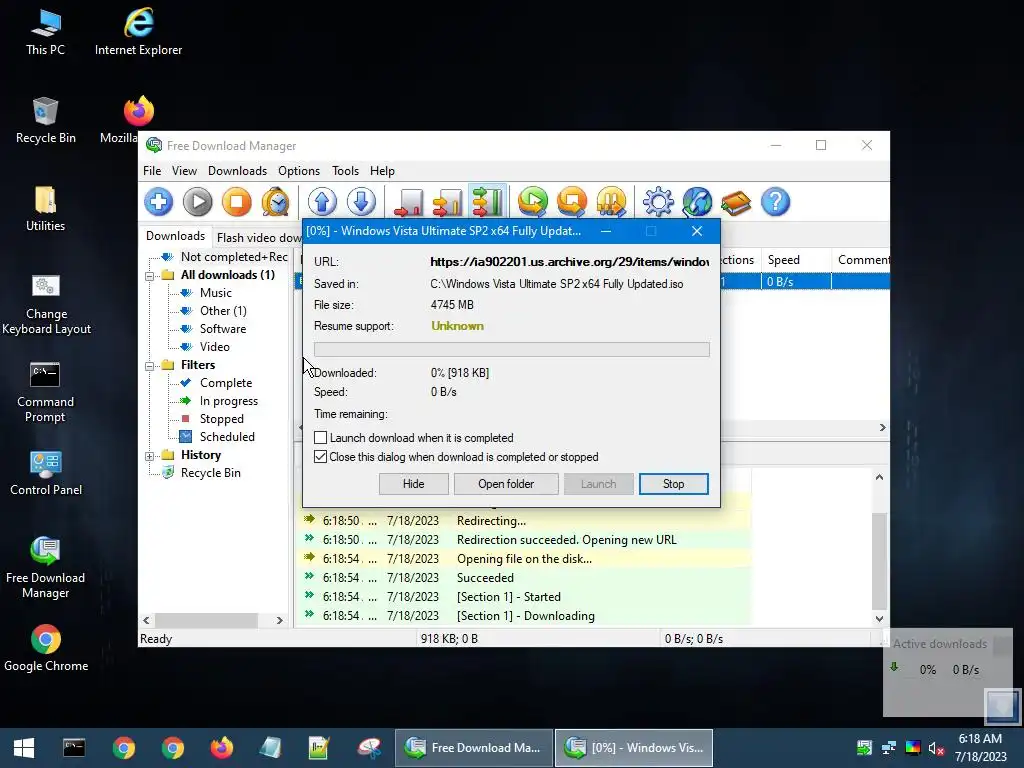Click Firefox icon in the taskbar
Screen dimensions: 1024x768
(x=221, y=747)
